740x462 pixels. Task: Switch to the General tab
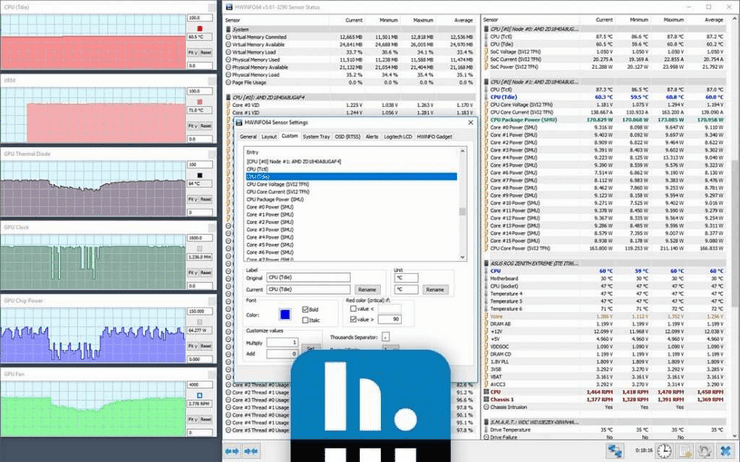tap(248, 137)
